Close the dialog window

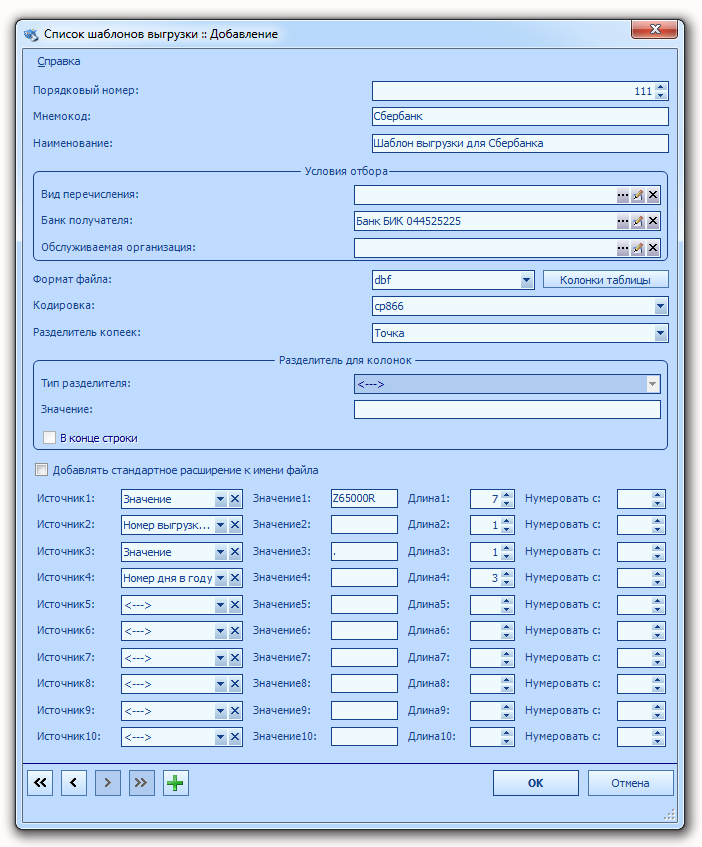[654, 30]
